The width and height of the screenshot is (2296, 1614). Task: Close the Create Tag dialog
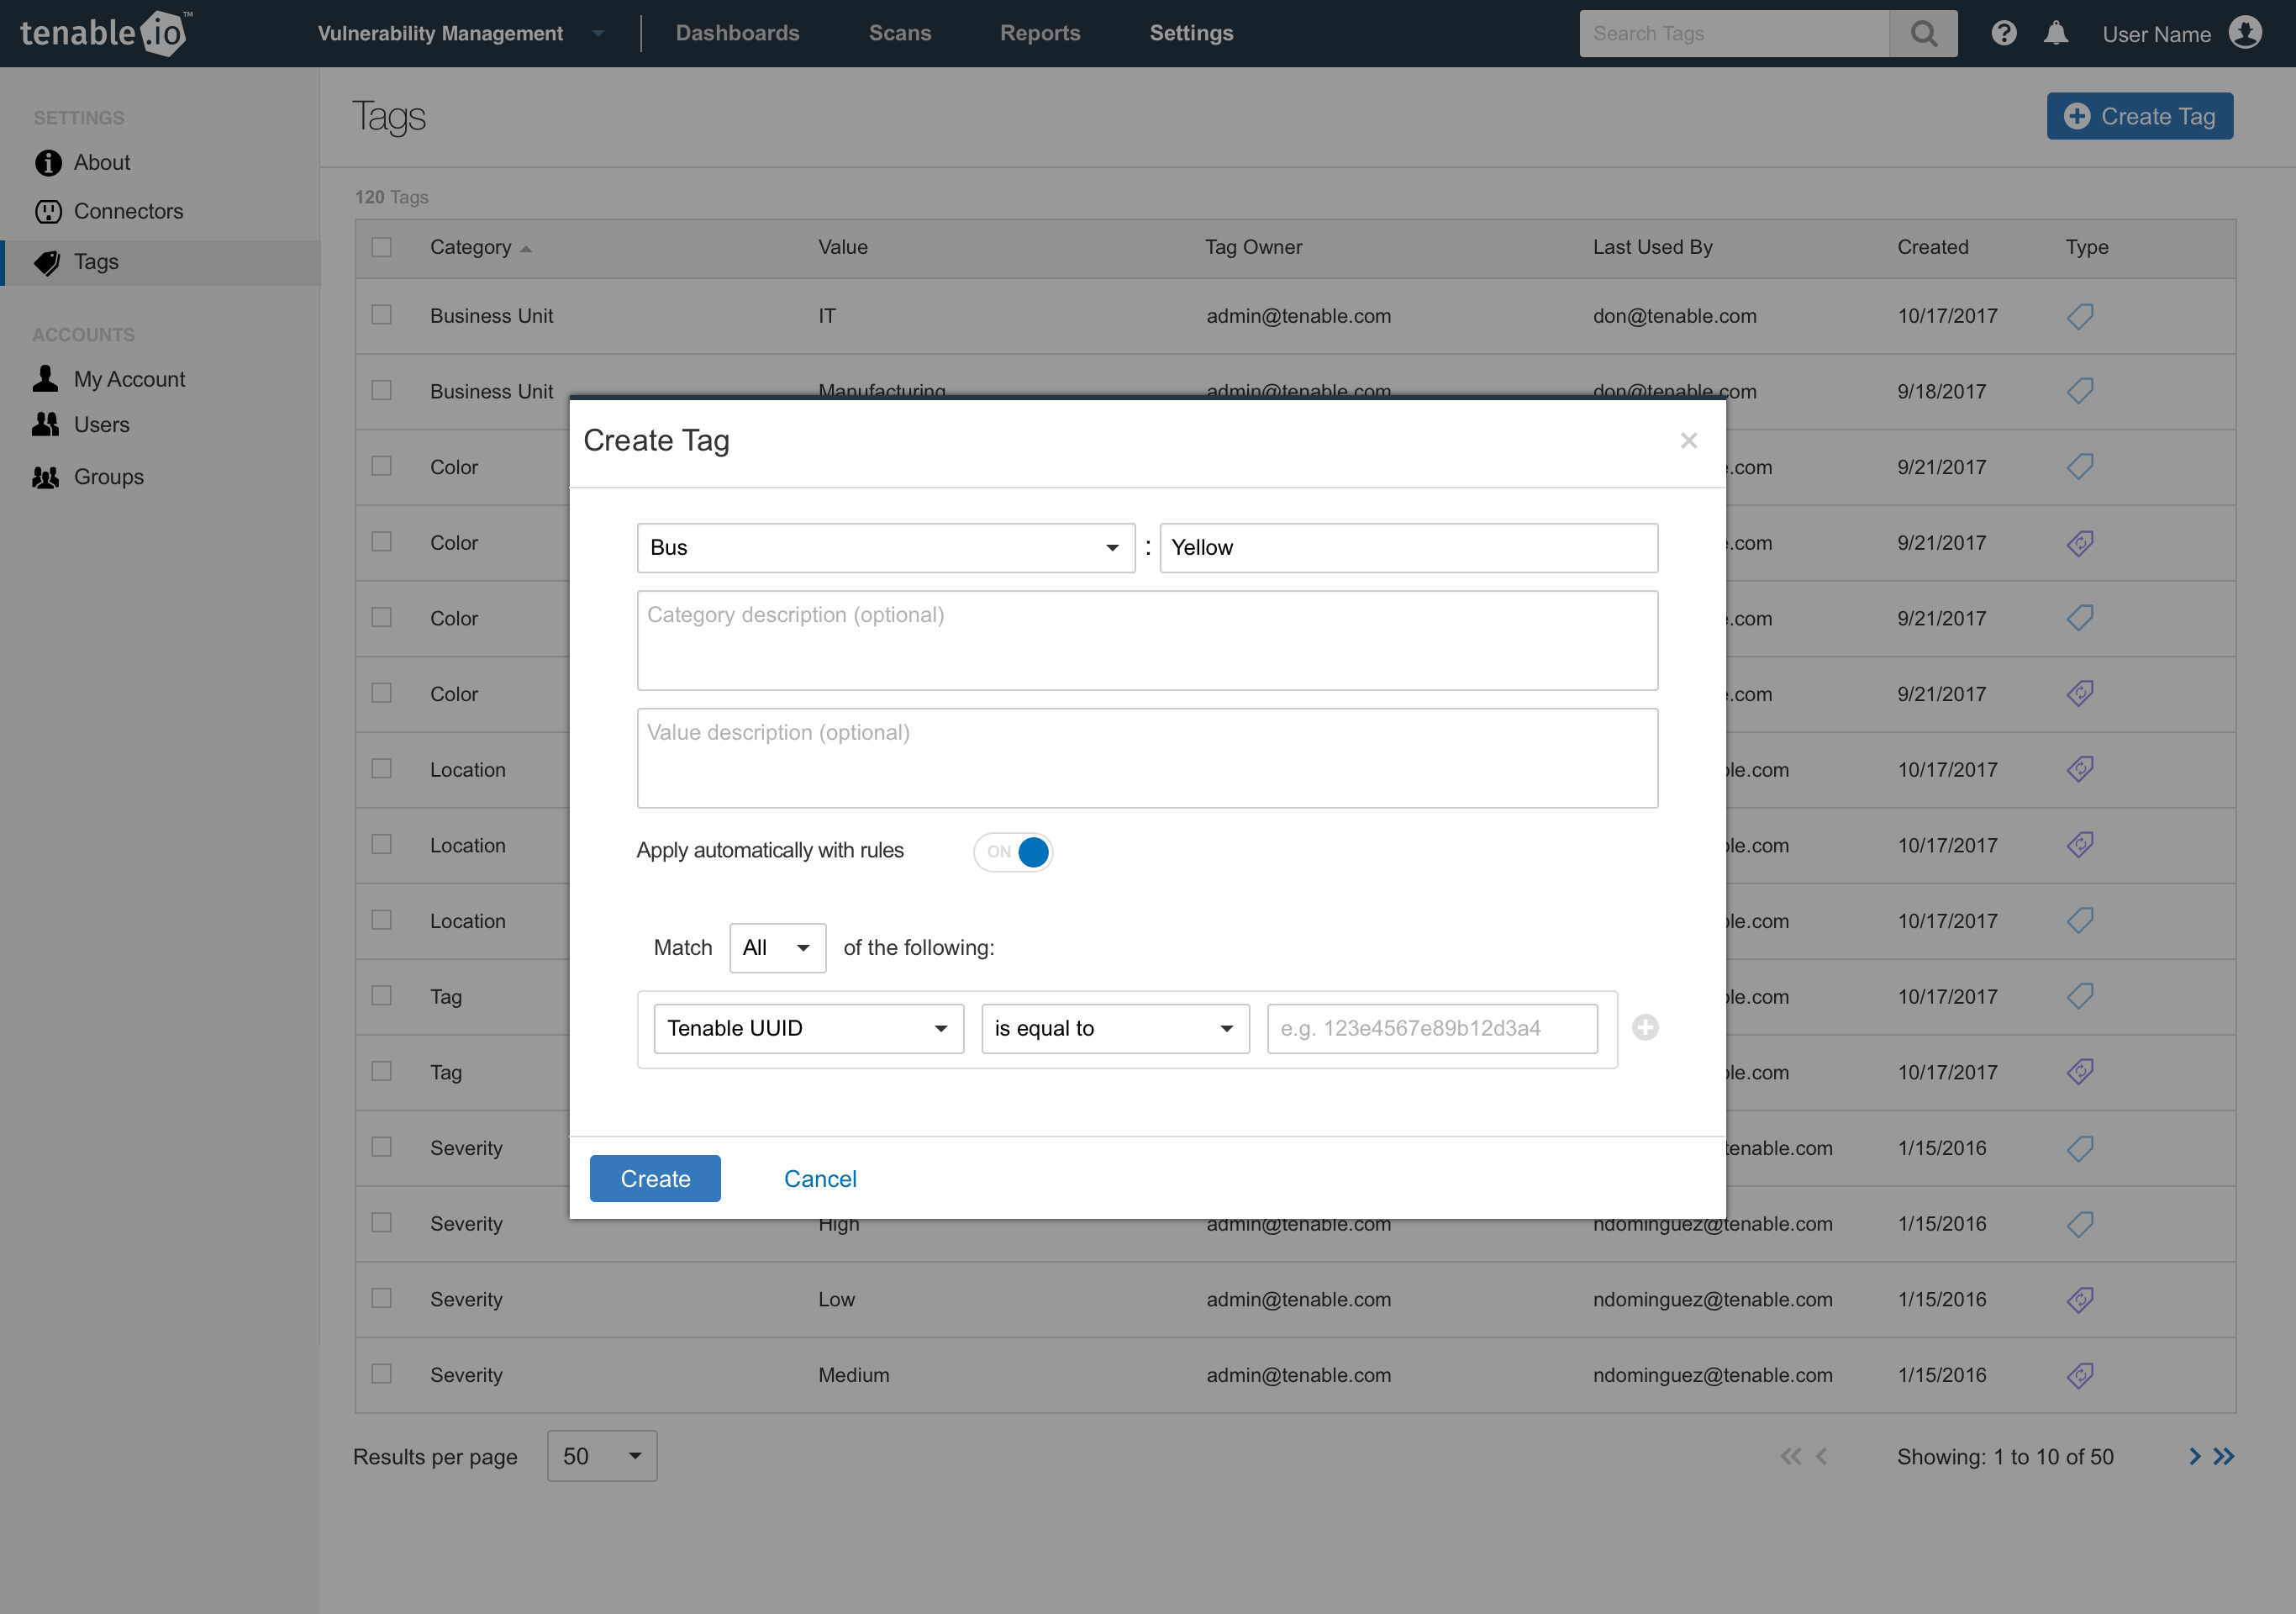(1688, 441)
